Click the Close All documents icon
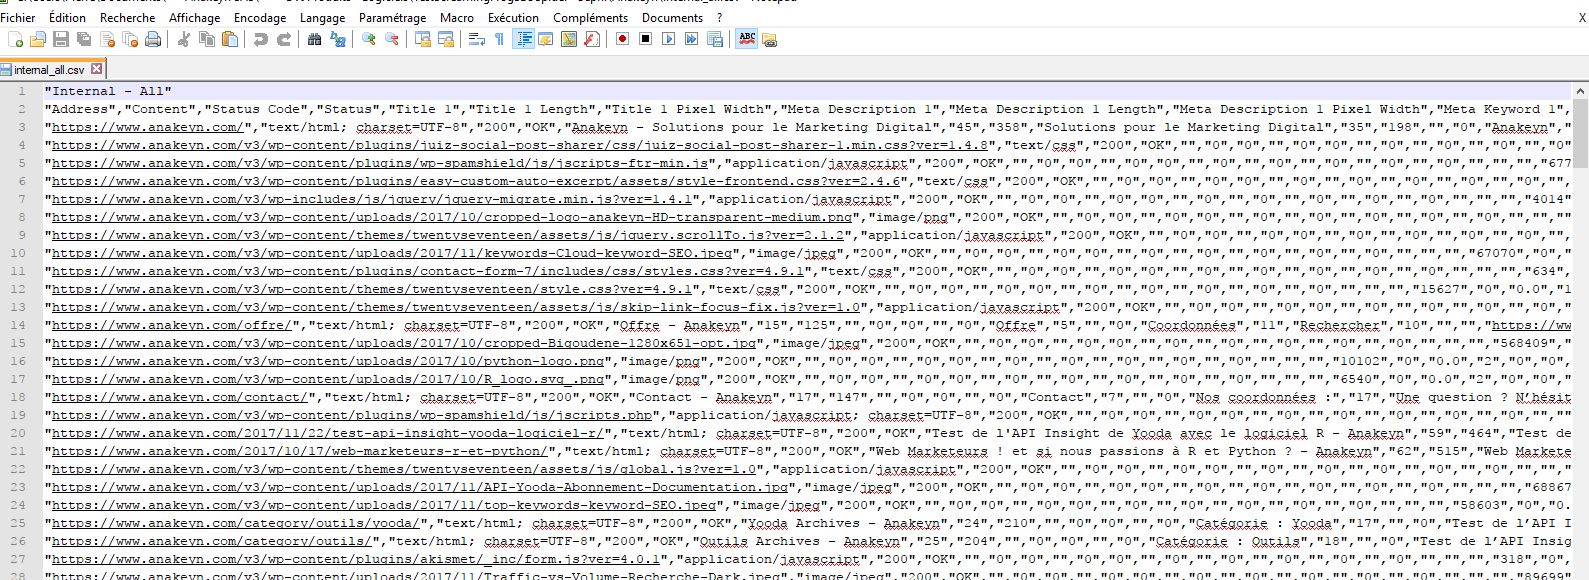This screenshot has width=1589, height=580. pos(131,39)
